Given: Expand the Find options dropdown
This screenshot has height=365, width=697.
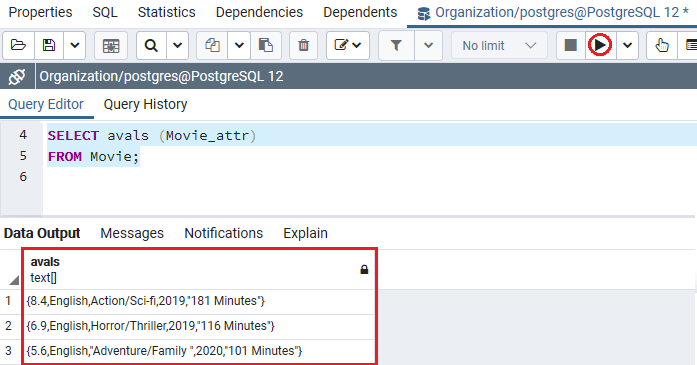Looking at the screenshot, I should pos(177,45).
